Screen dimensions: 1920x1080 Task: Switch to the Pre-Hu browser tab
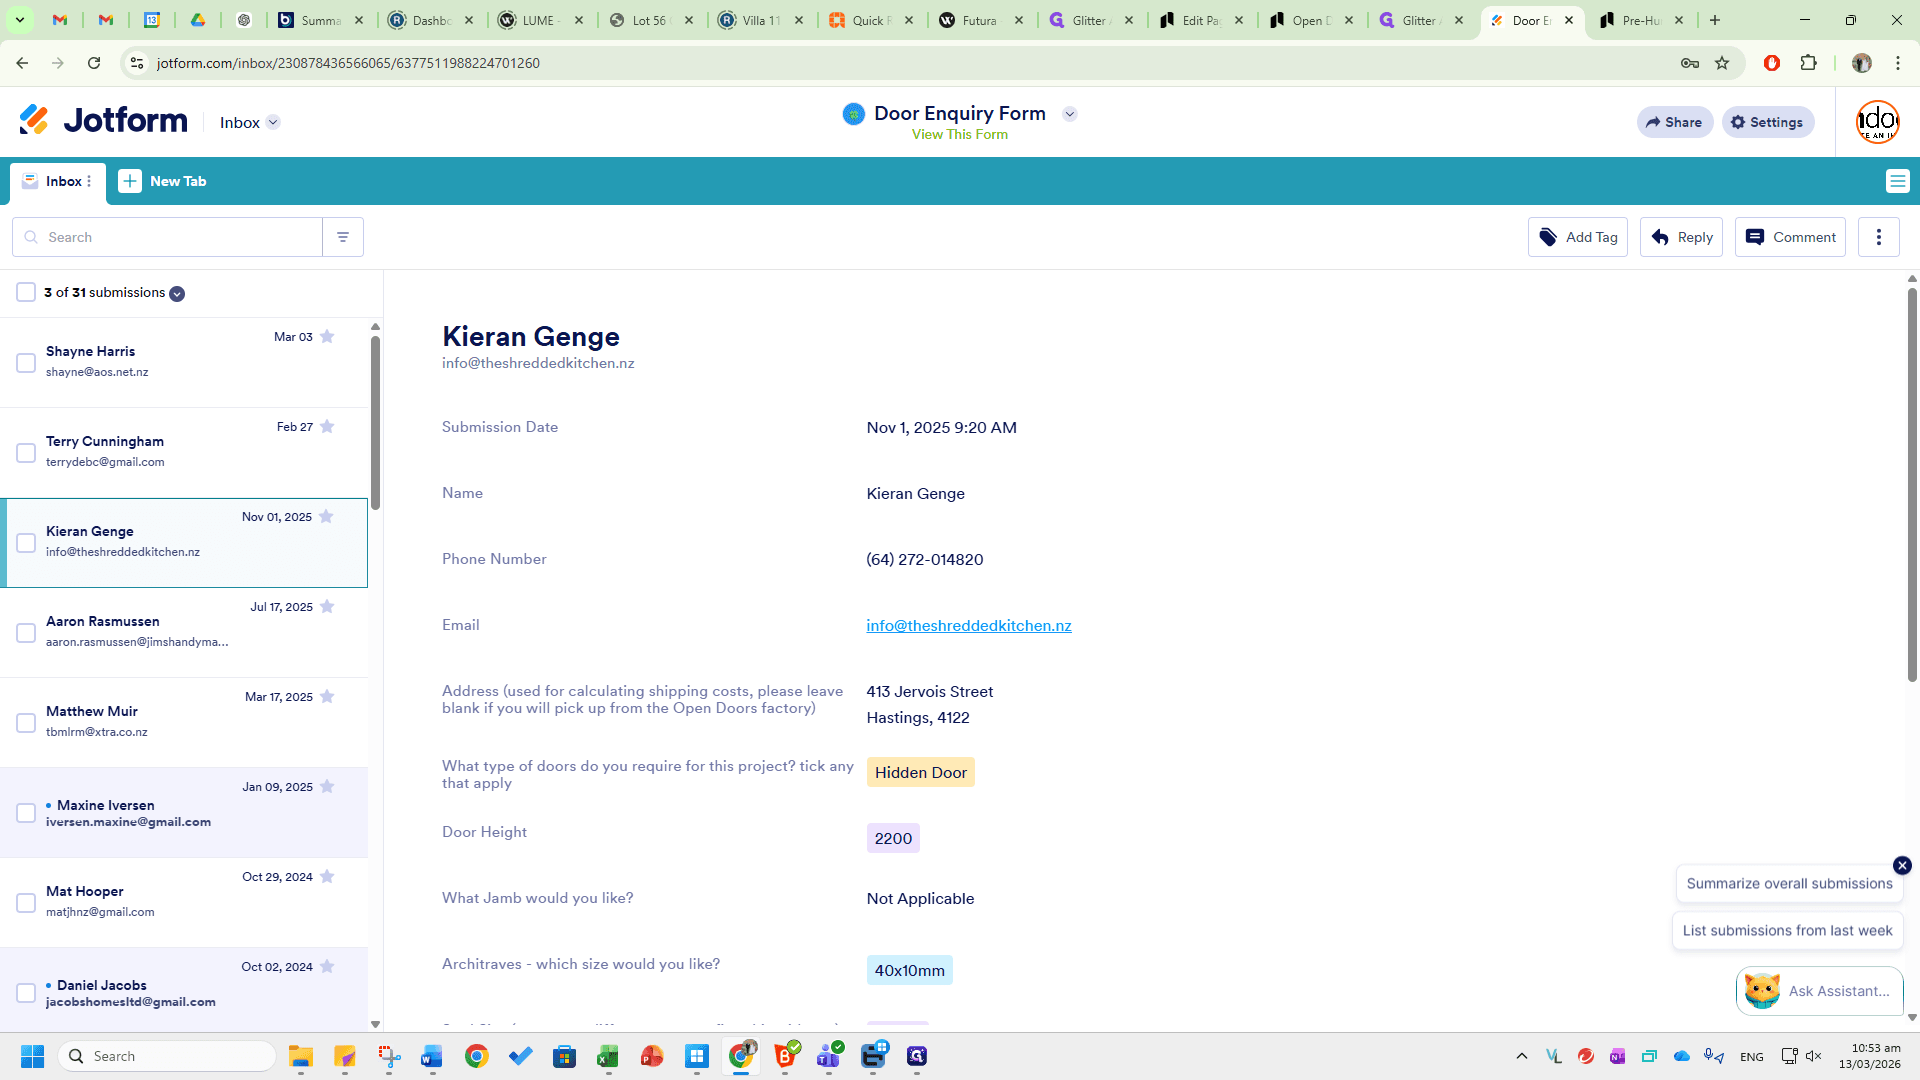pyautogui.click(x=1641, y=20)
